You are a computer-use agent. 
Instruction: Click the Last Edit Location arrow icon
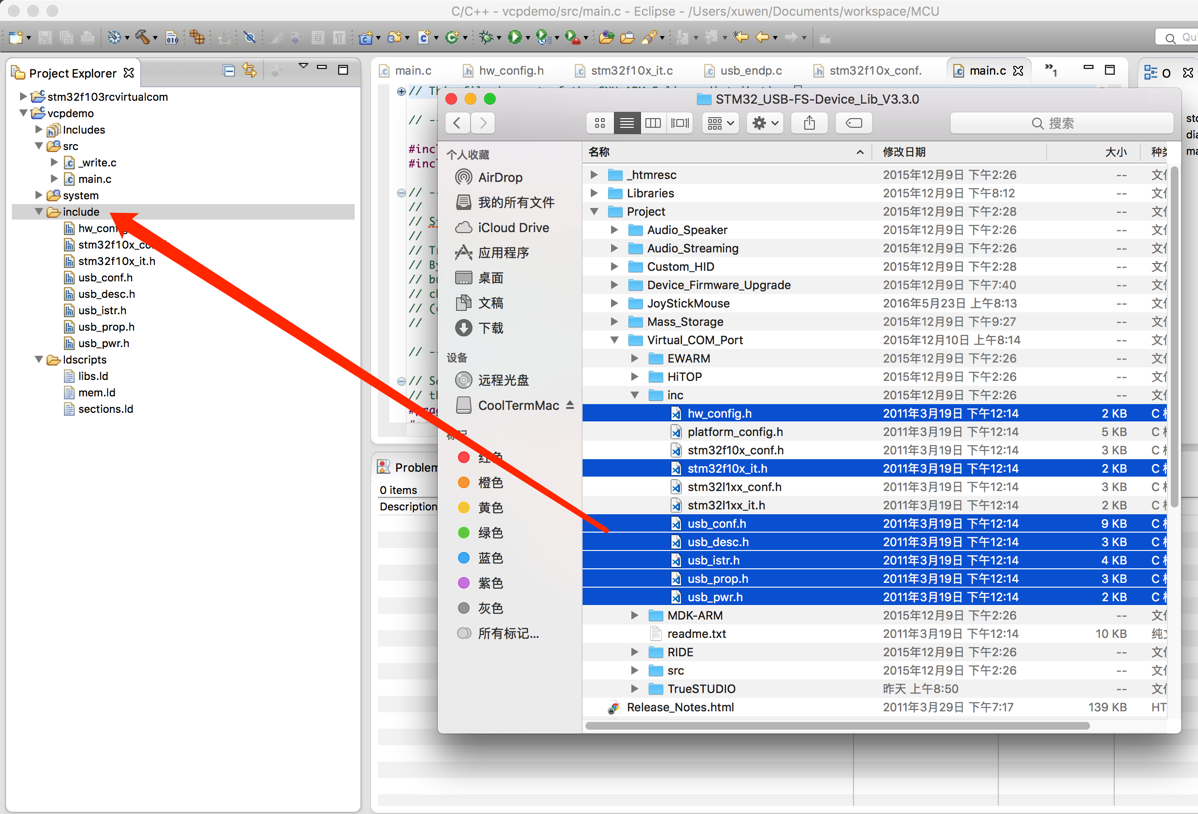coord(741,37)
